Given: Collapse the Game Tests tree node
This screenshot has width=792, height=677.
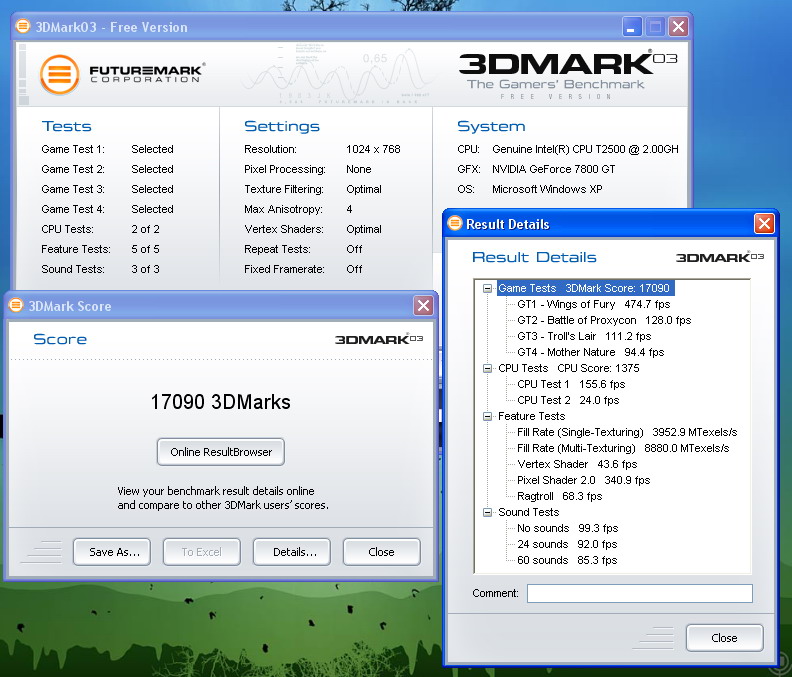Looking at the screenshot, I should [x=487, y=288].
